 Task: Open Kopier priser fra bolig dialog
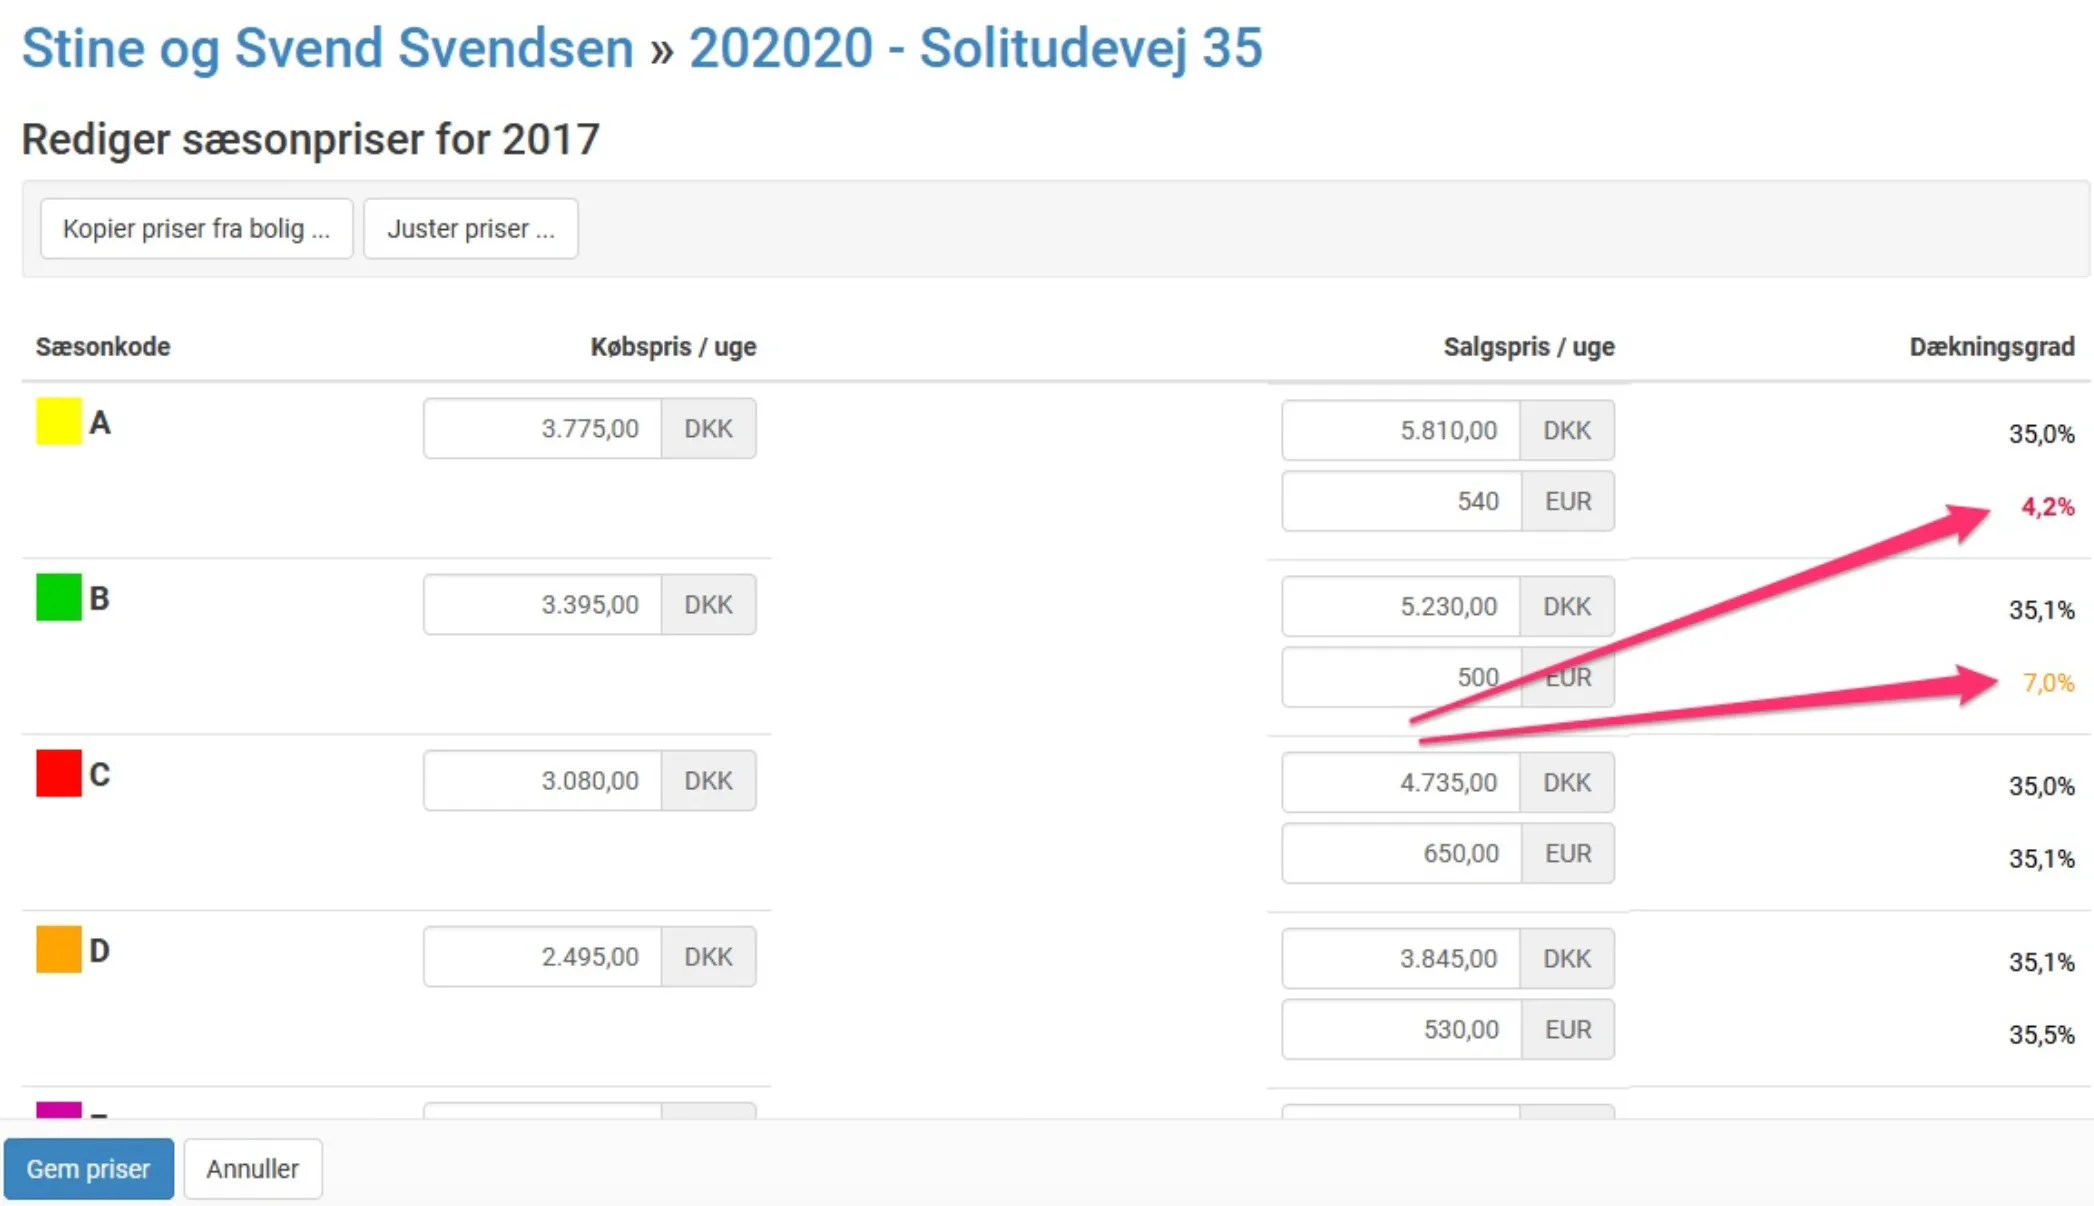pos(196,229)
